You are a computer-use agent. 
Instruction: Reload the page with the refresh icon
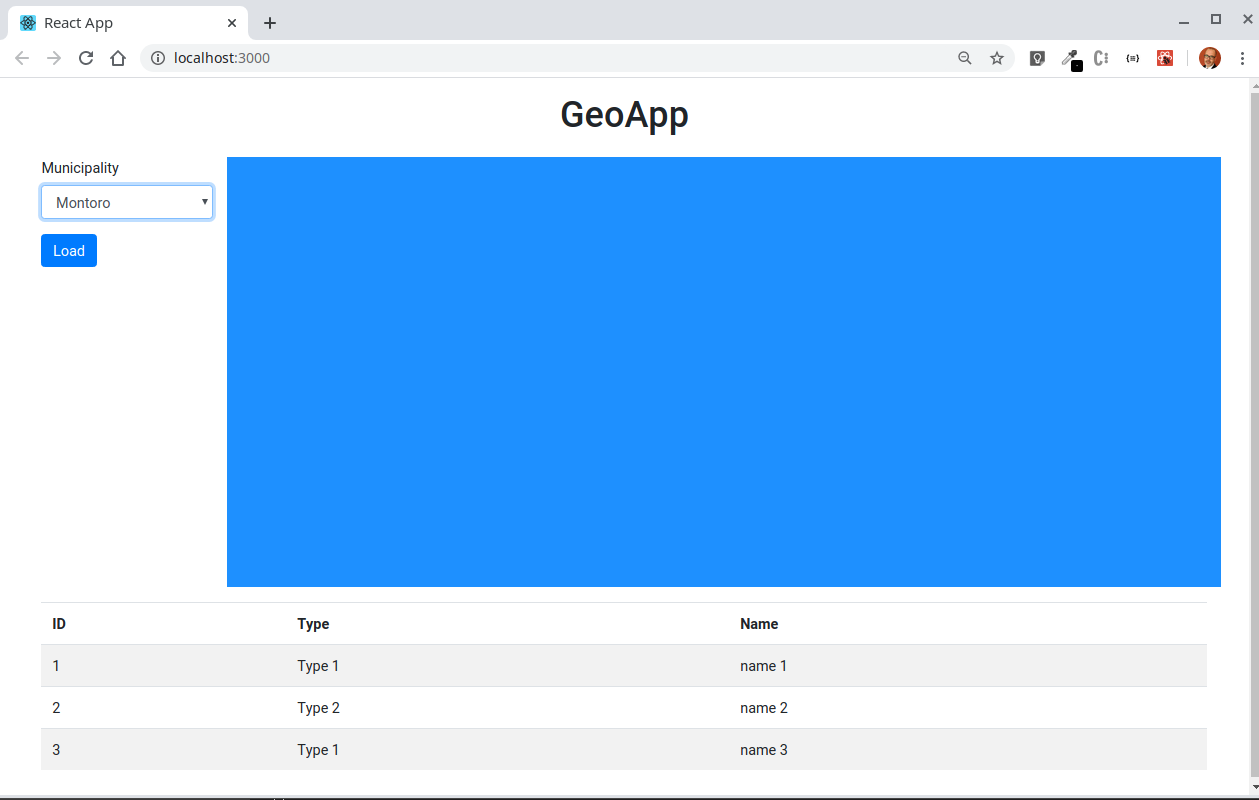tap(85, 58)
